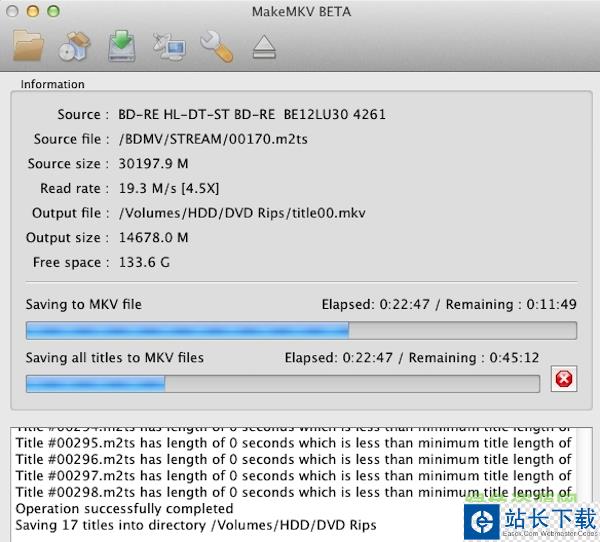The width and height of the screenshot is (600, 542).
Task: Click the Make MKV green arrow icon
Action: [121, 46]
